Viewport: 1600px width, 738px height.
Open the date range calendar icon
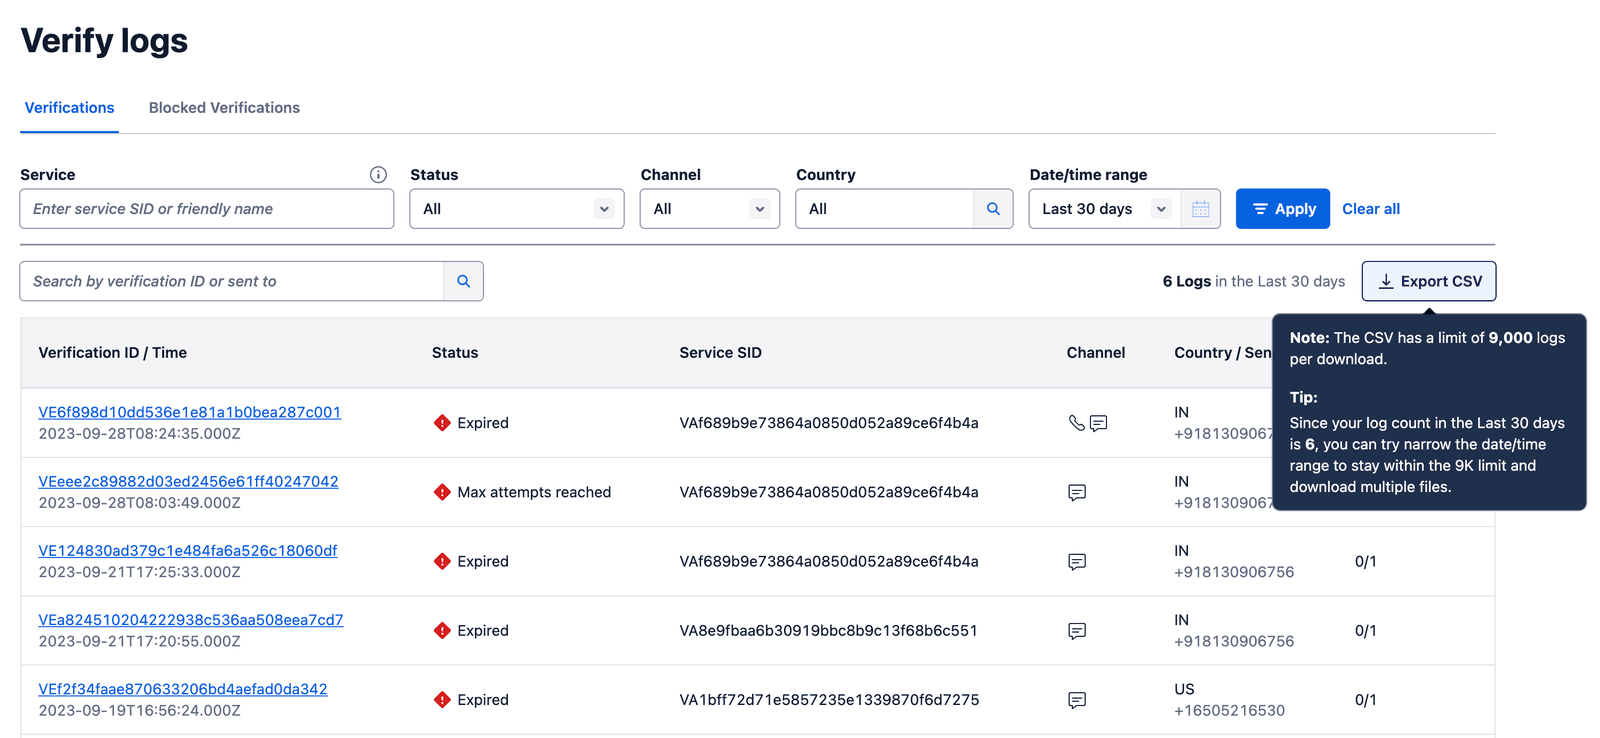pos(1200,209)
